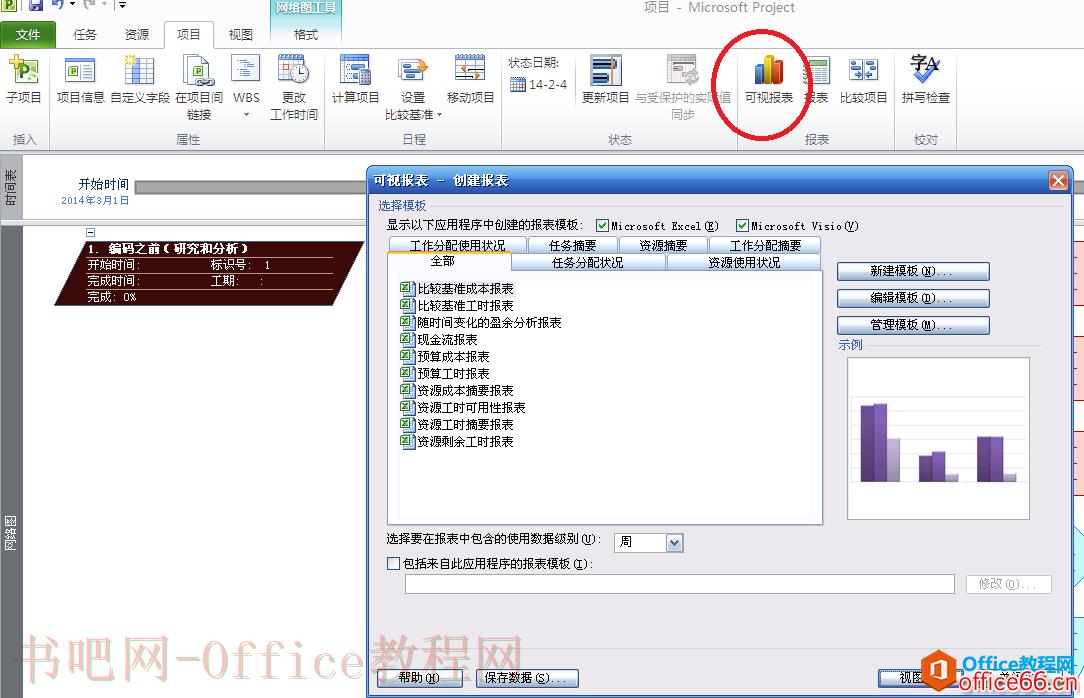Click 新建模板 button
The height and width of the screenshot is (698, 1084).
point(913,271)
